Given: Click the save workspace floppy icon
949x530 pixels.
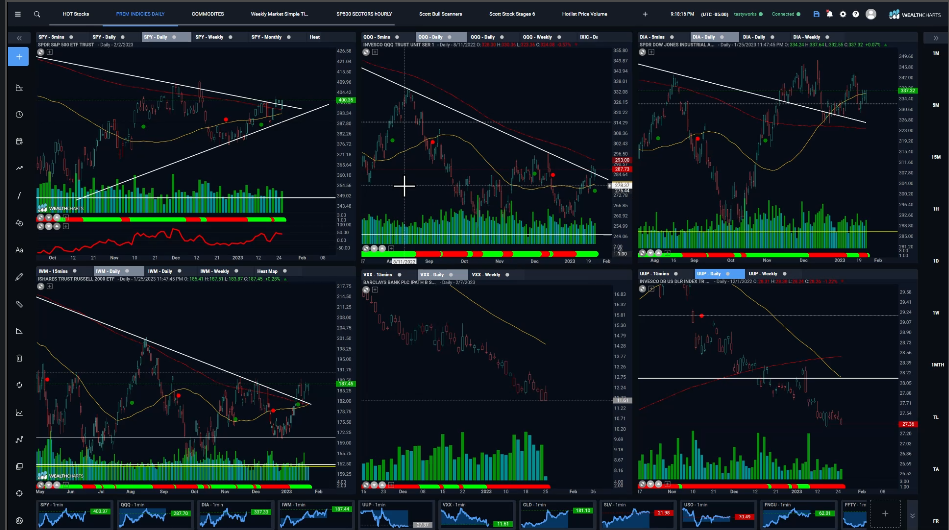Looking at the screenshot, I should 816,14.
